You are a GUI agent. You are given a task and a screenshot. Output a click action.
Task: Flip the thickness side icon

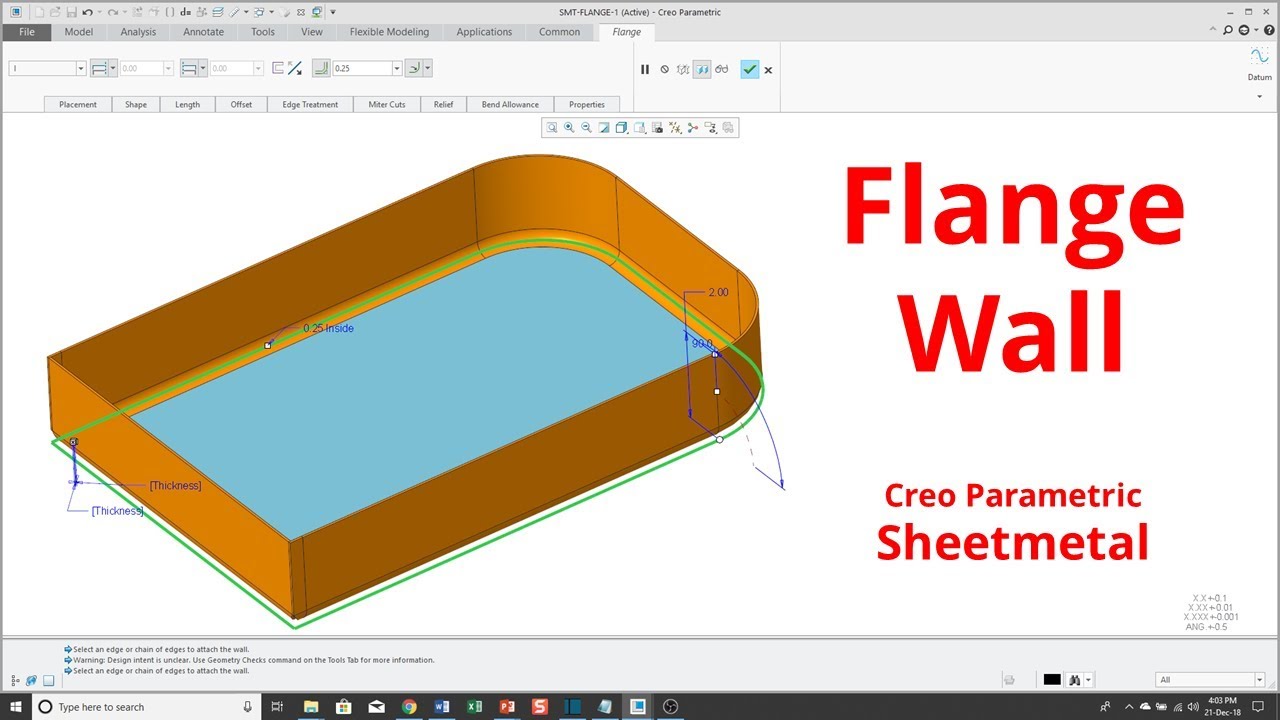click(295, 68)
